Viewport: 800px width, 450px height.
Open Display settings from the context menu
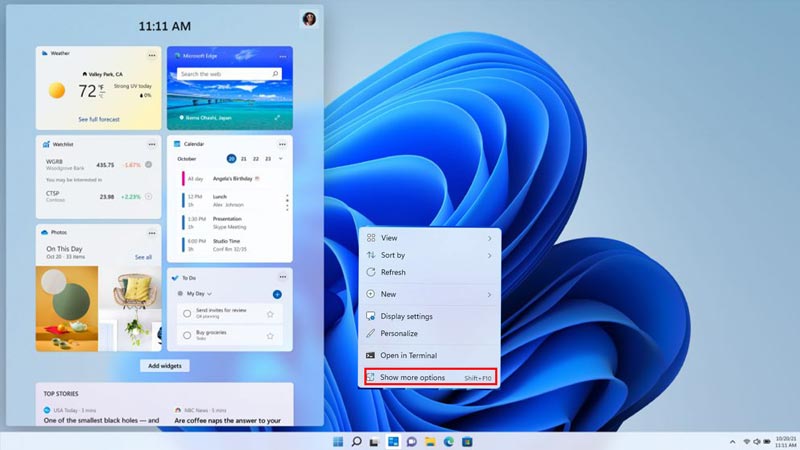429,316
